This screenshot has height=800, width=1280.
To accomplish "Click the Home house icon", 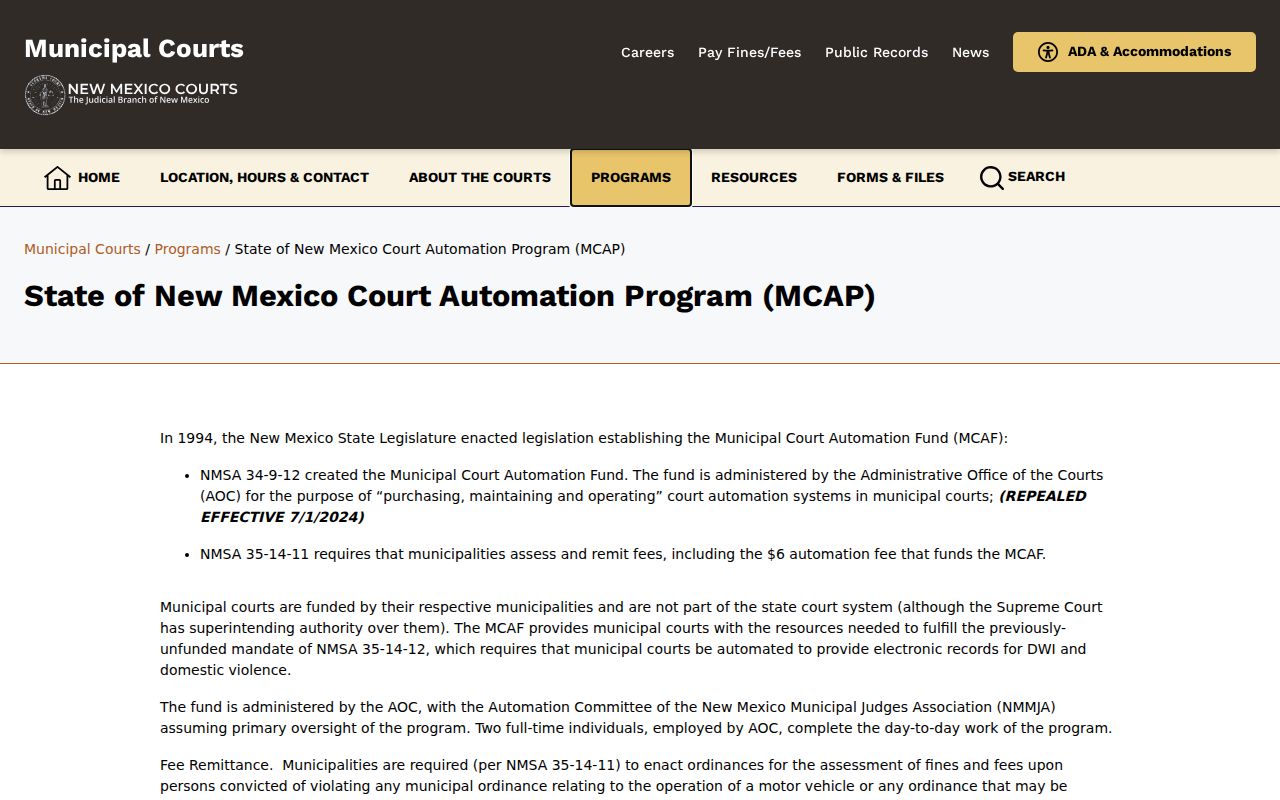I will (x=57, y=178).
